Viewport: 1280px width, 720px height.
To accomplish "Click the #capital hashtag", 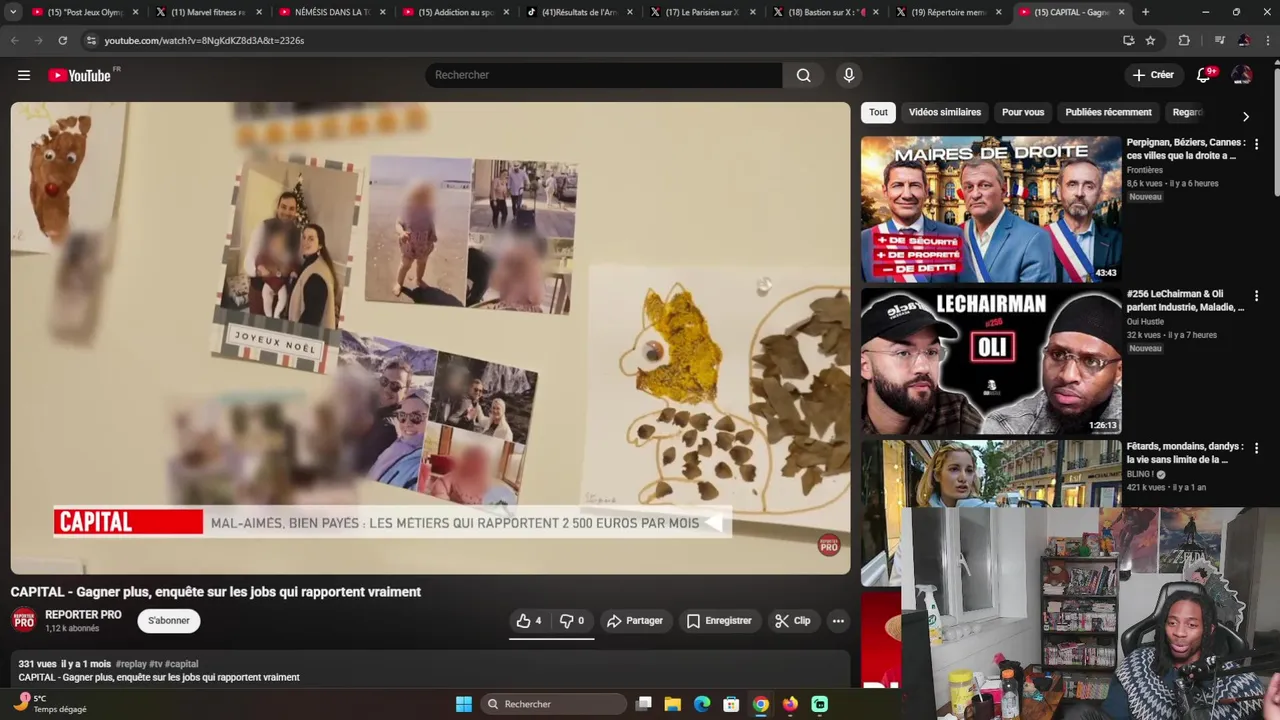I will (x=181, y=664).
